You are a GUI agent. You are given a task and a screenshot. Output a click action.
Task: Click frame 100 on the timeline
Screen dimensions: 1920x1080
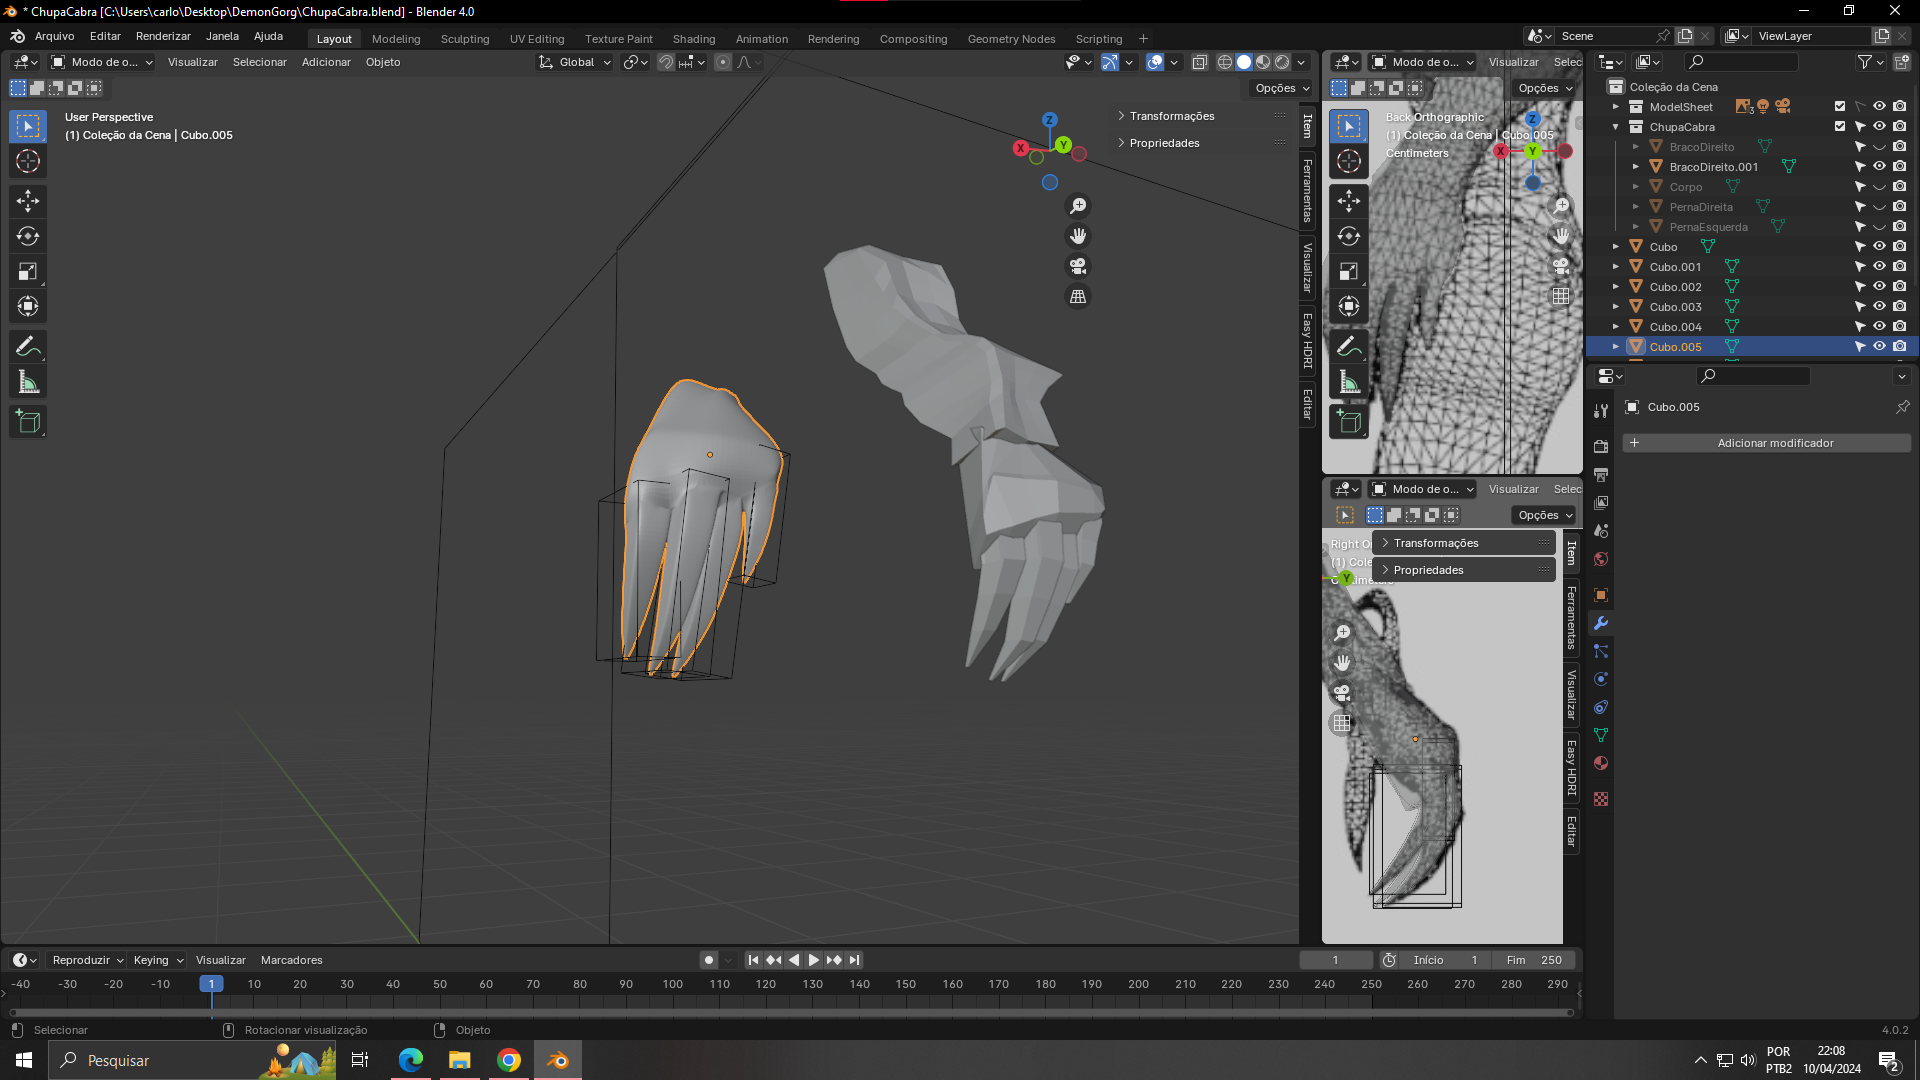[x=673, y=984]
